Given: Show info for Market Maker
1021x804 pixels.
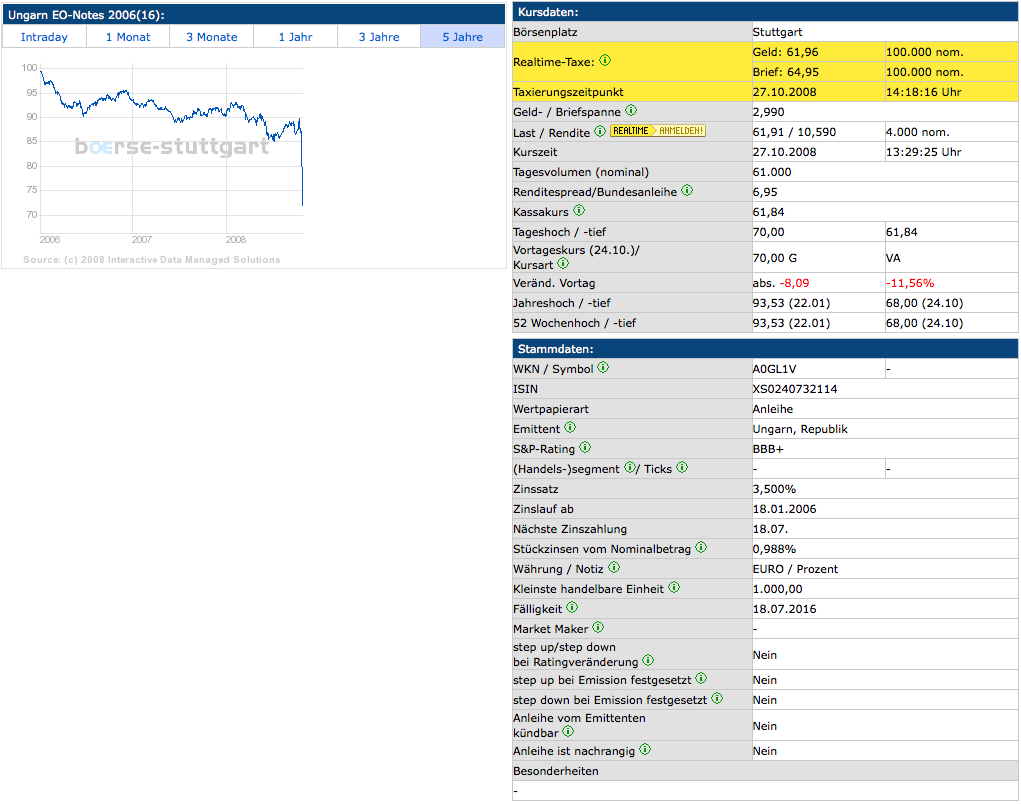Looking at the screenshot, I should (x=598, y=628).
